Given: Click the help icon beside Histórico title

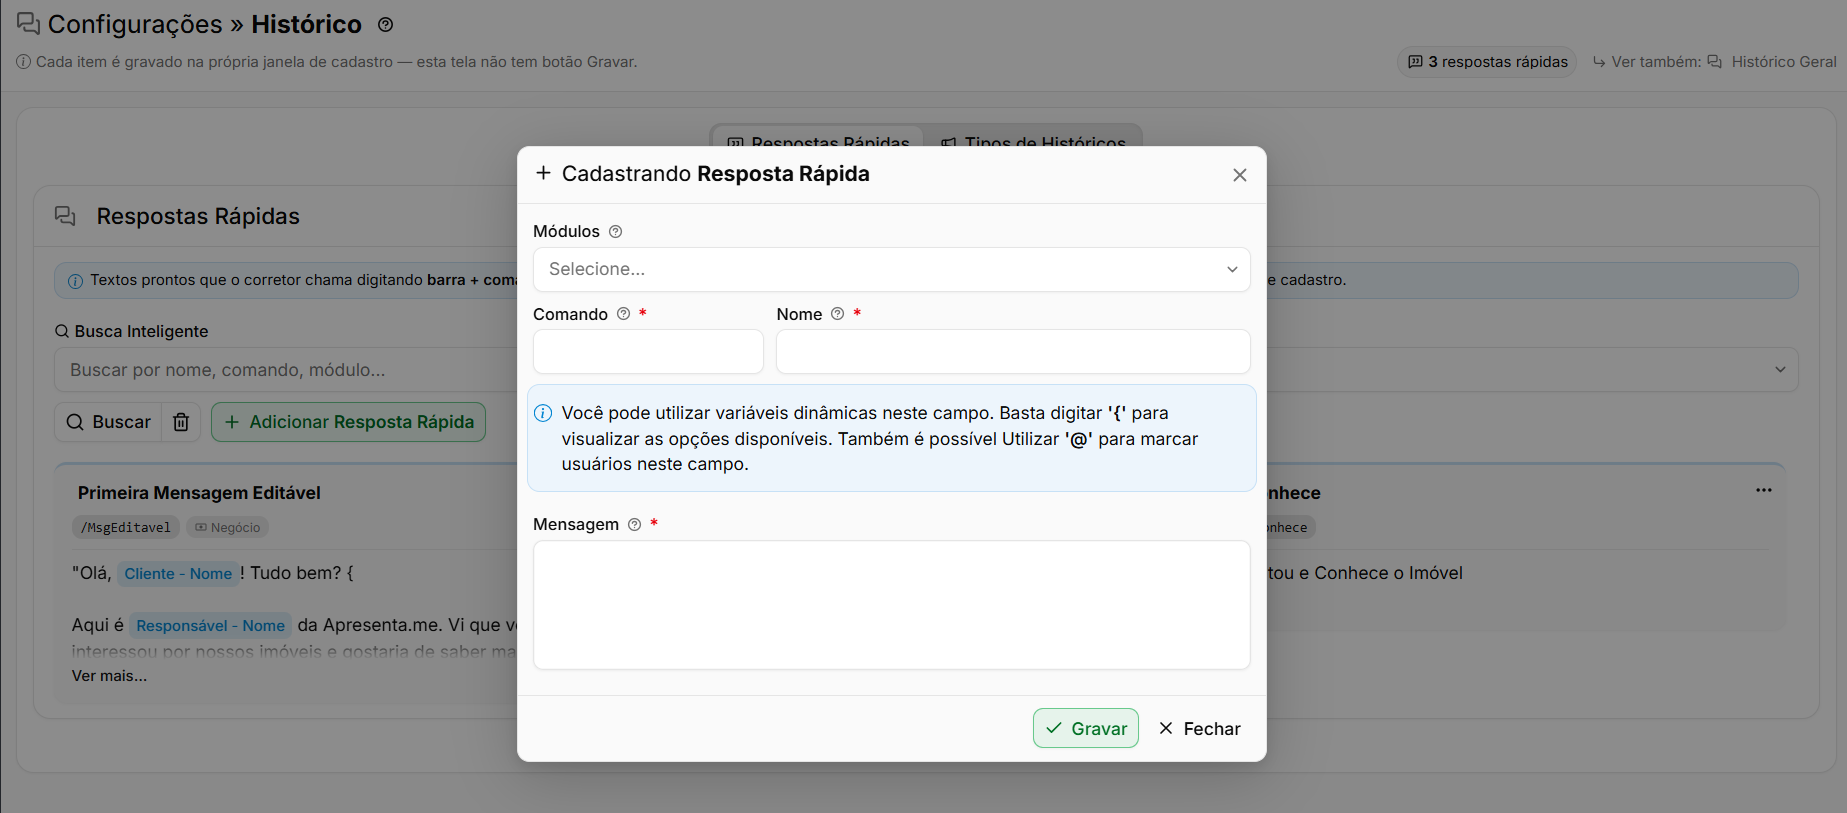Looking at the screenshot, I should click(385, 25).
